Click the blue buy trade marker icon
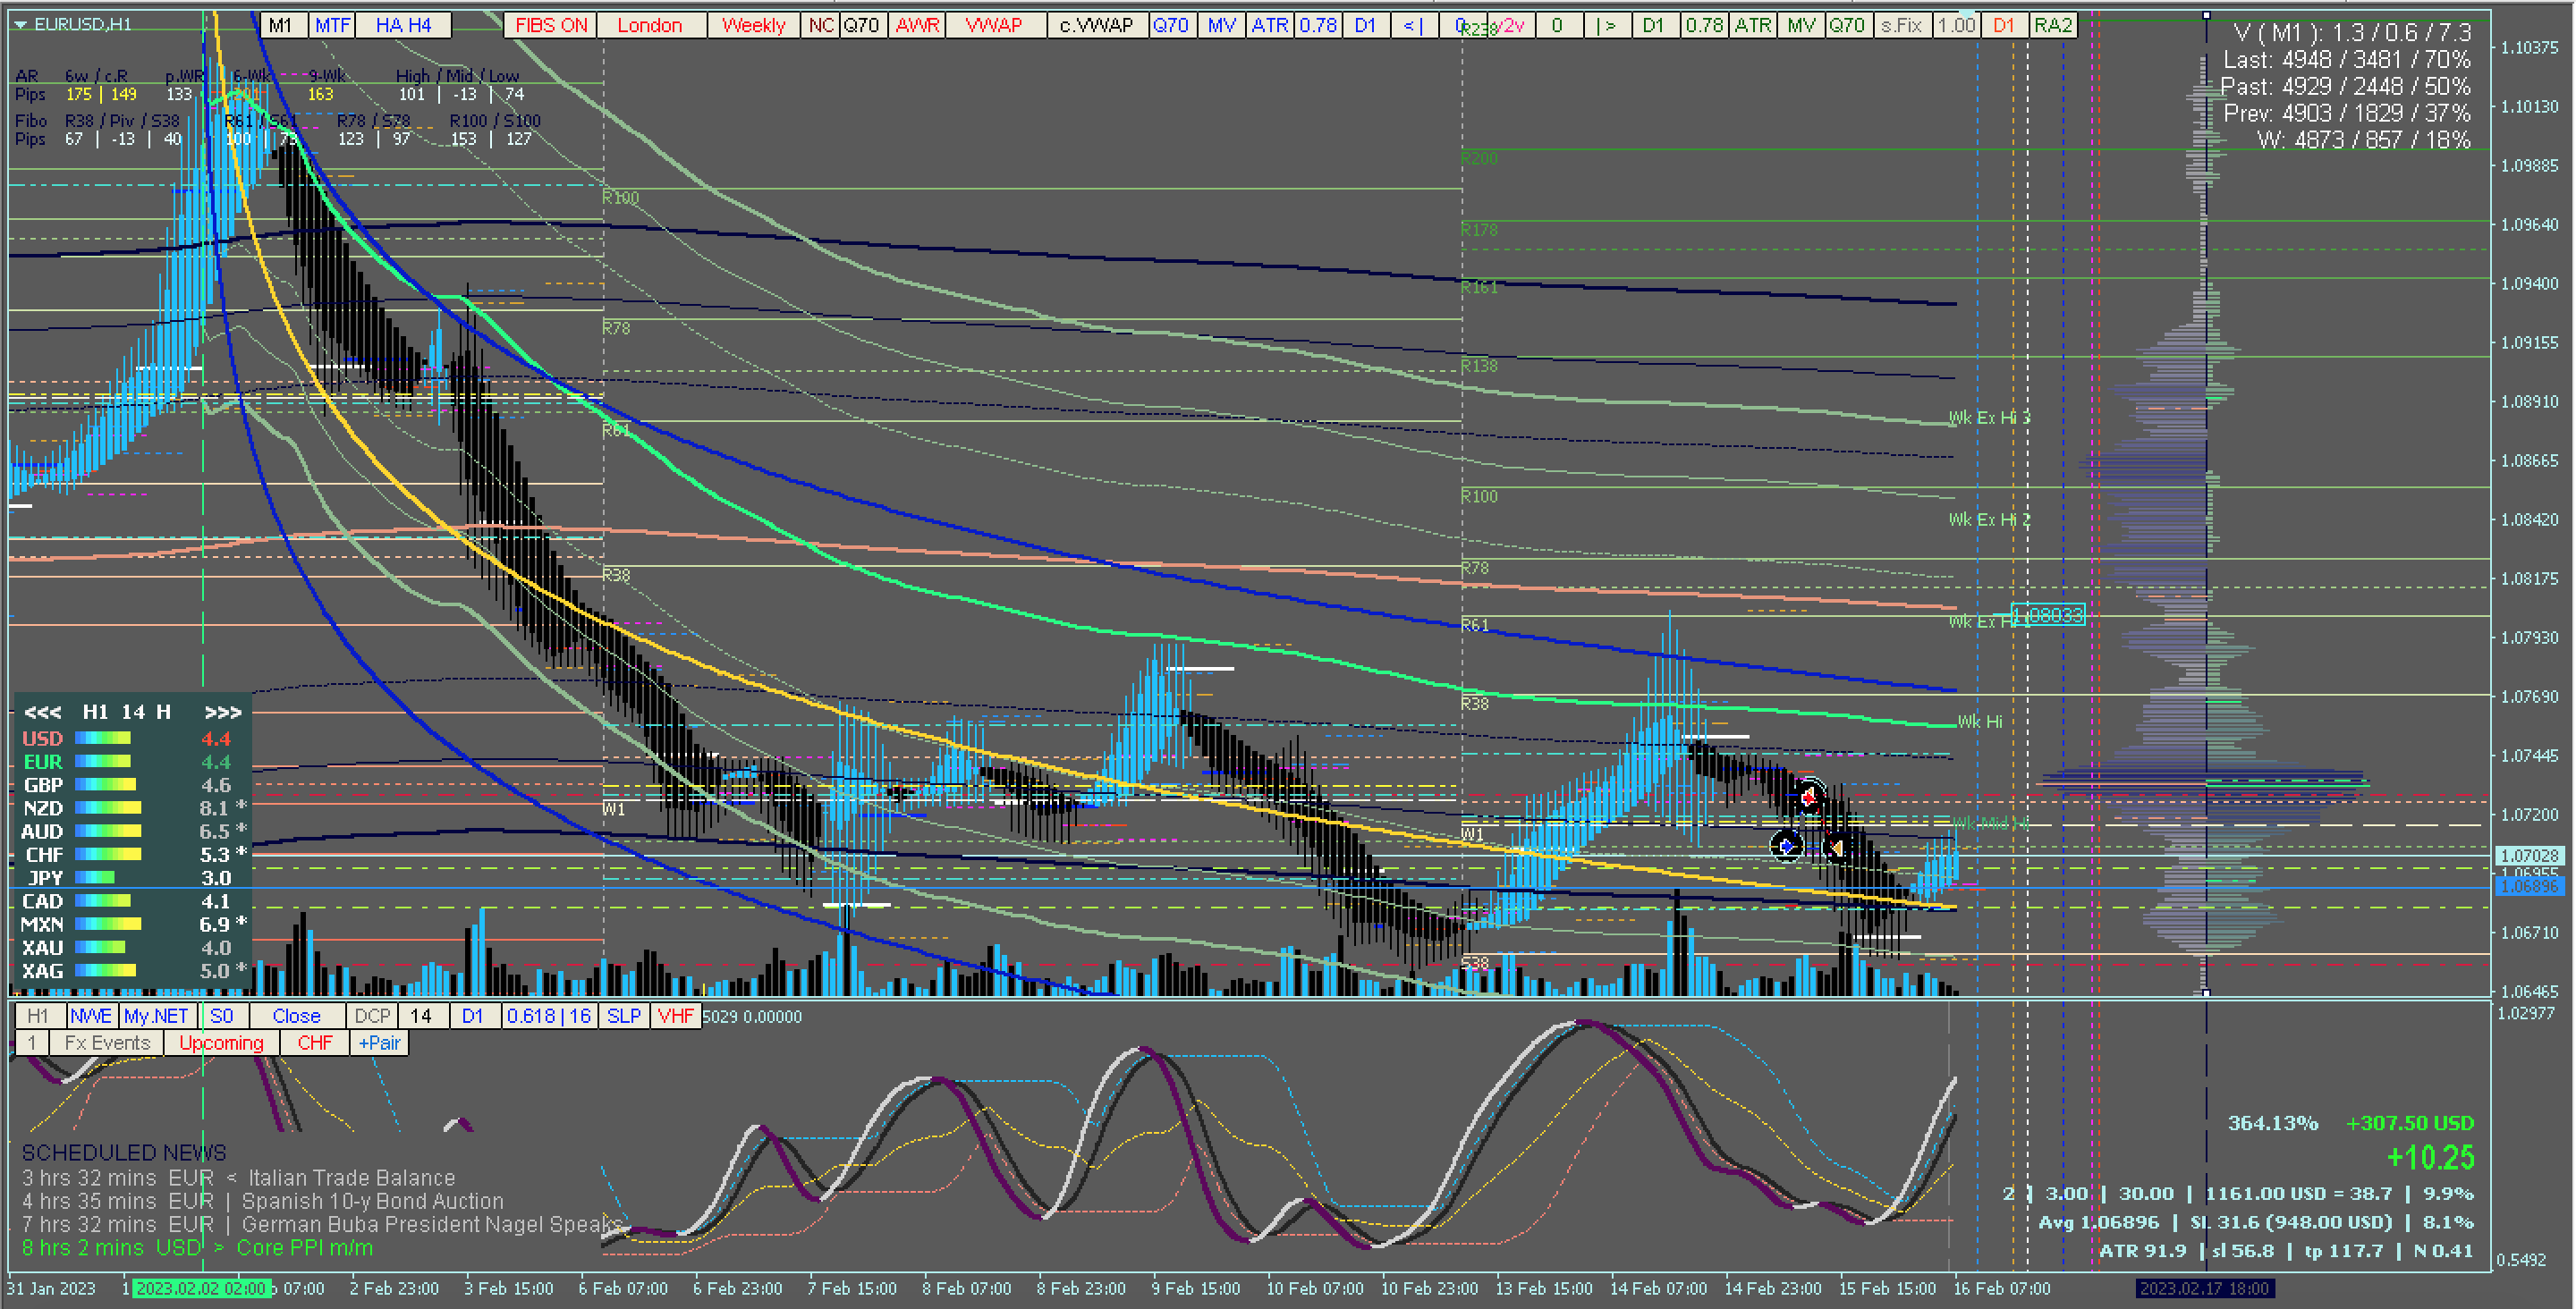This screenshot has width=2576, height=1309. [1786, 846]
